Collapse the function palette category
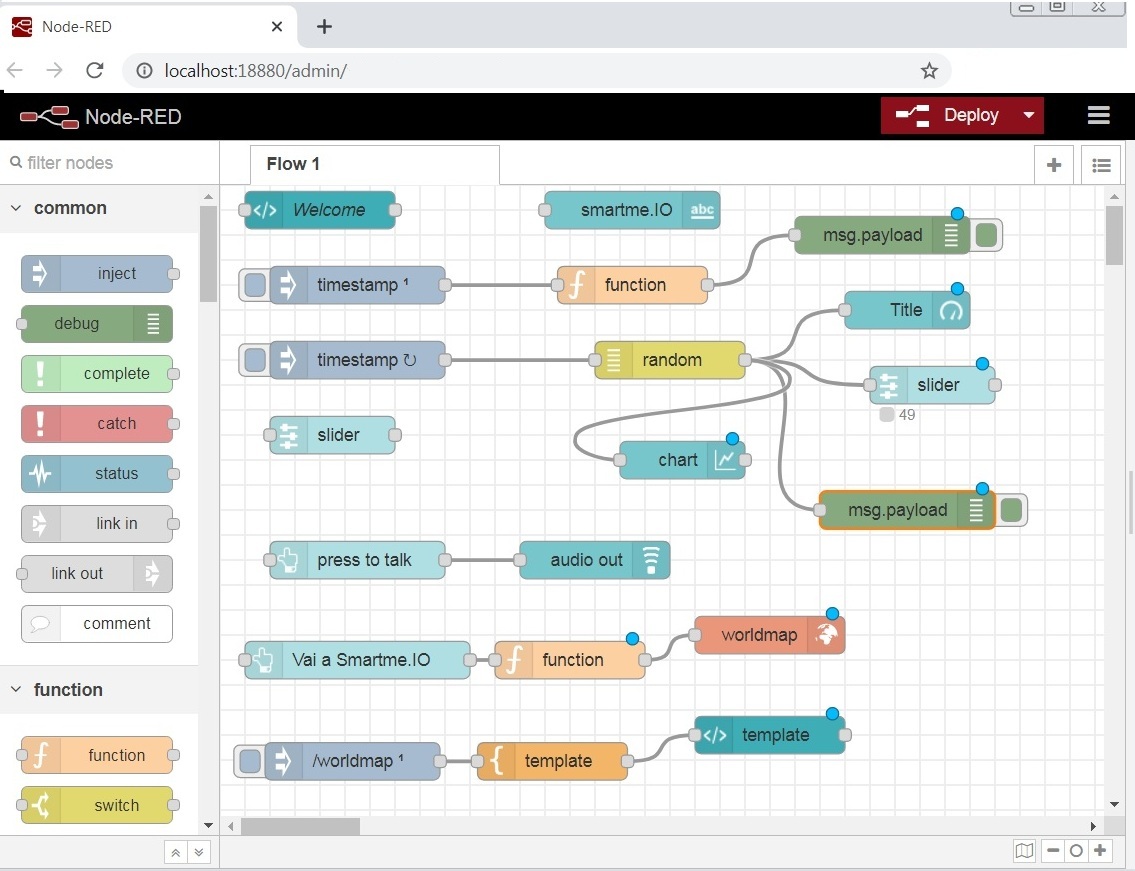This screenshot has width=1135, height=871. pos(16,689)
